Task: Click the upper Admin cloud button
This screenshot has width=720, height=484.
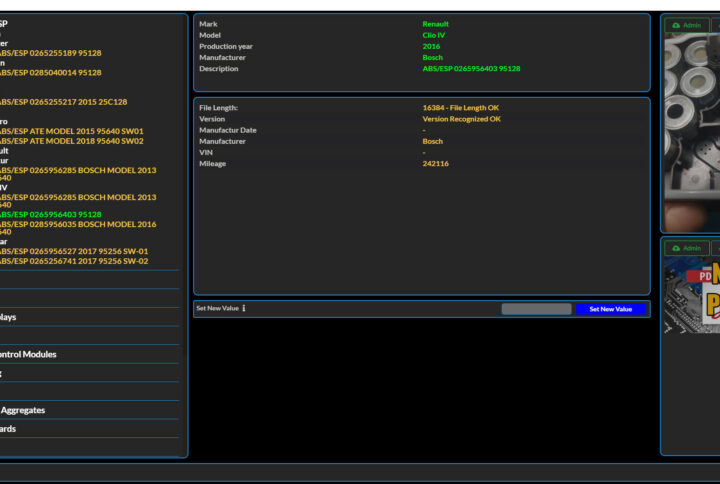Action: (686, 25)
